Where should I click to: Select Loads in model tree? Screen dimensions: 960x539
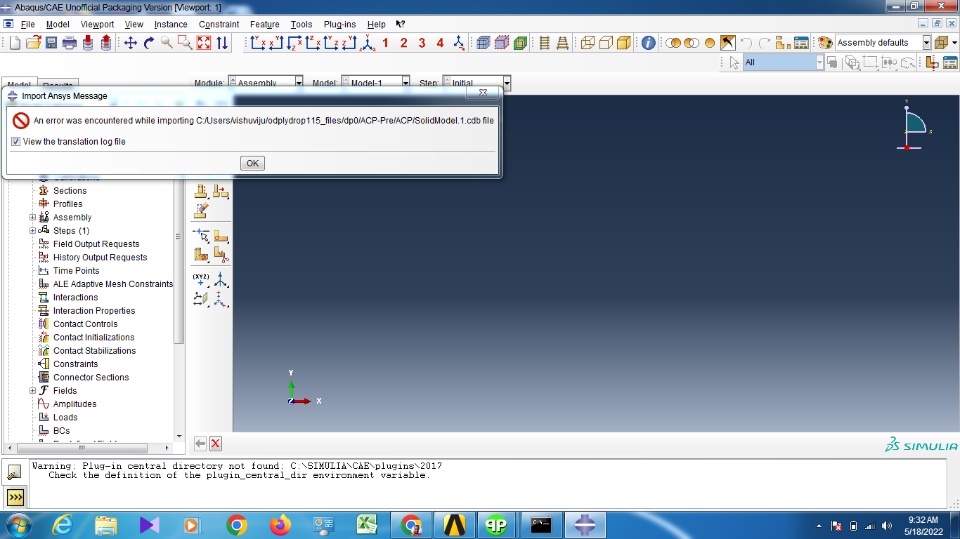pos(65,417)
